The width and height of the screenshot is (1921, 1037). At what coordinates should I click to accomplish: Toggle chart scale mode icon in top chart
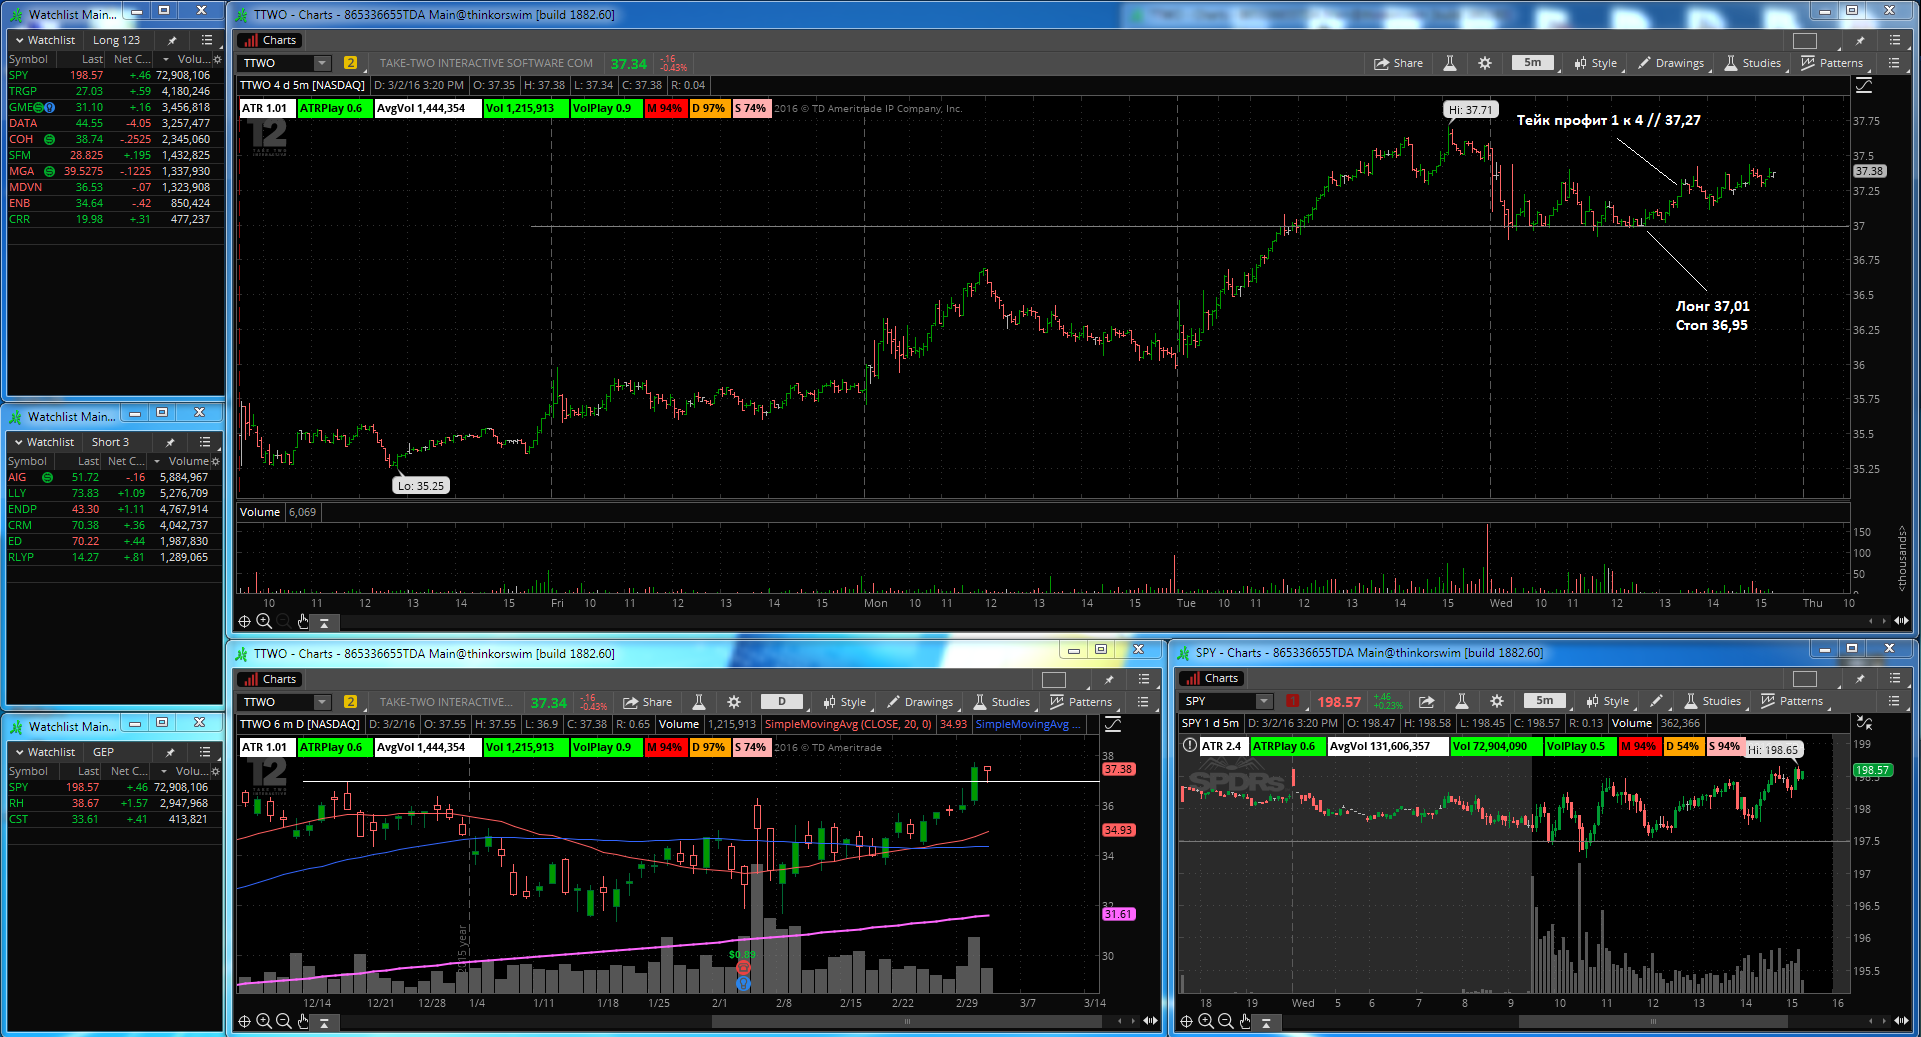pyautogui.click(x=1864, y=86)
